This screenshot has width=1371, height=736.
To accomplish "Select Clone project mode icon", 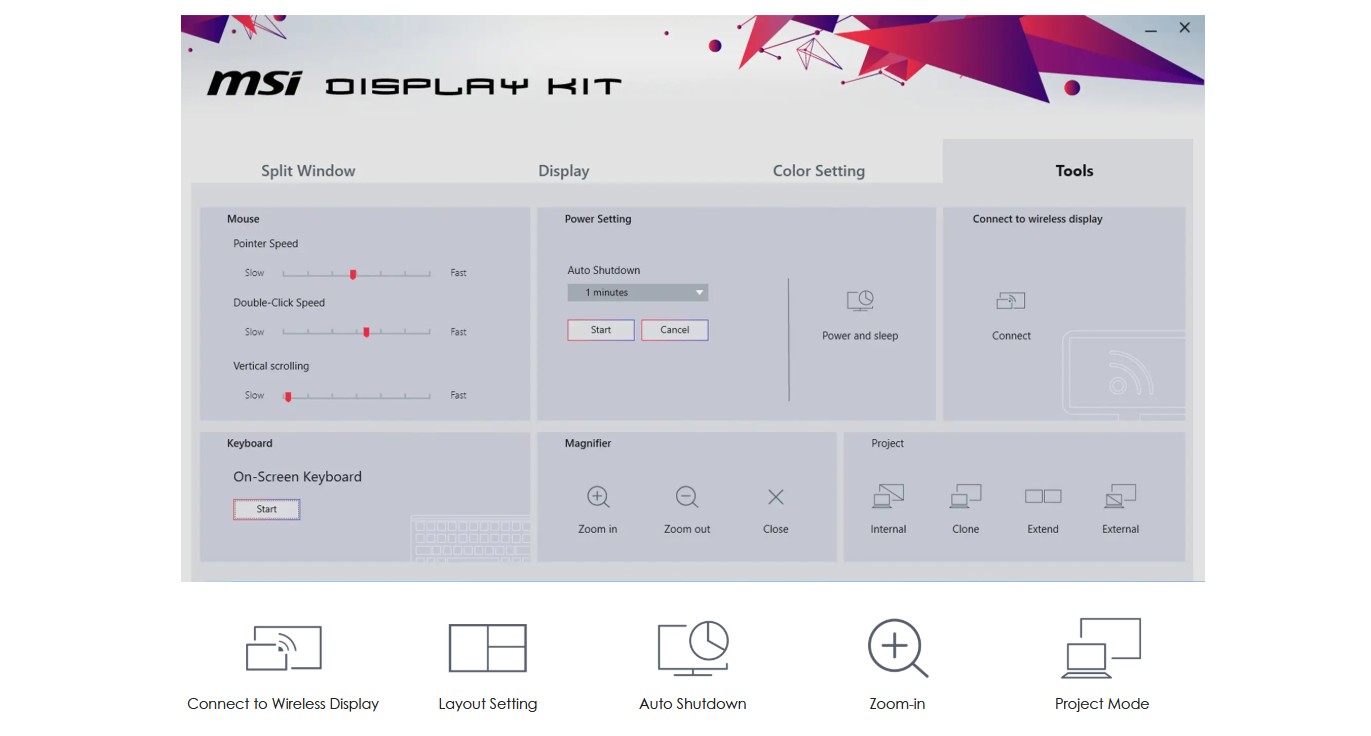I will tap(965, 497).
